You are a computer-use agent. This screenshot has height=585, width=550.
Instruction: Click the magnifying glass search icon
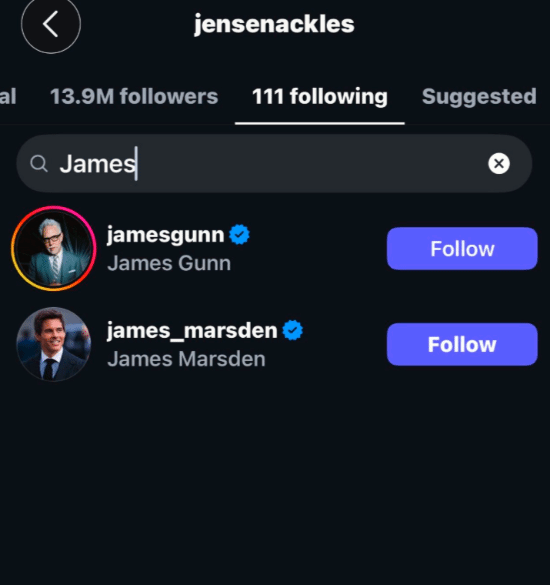[39, 163]
